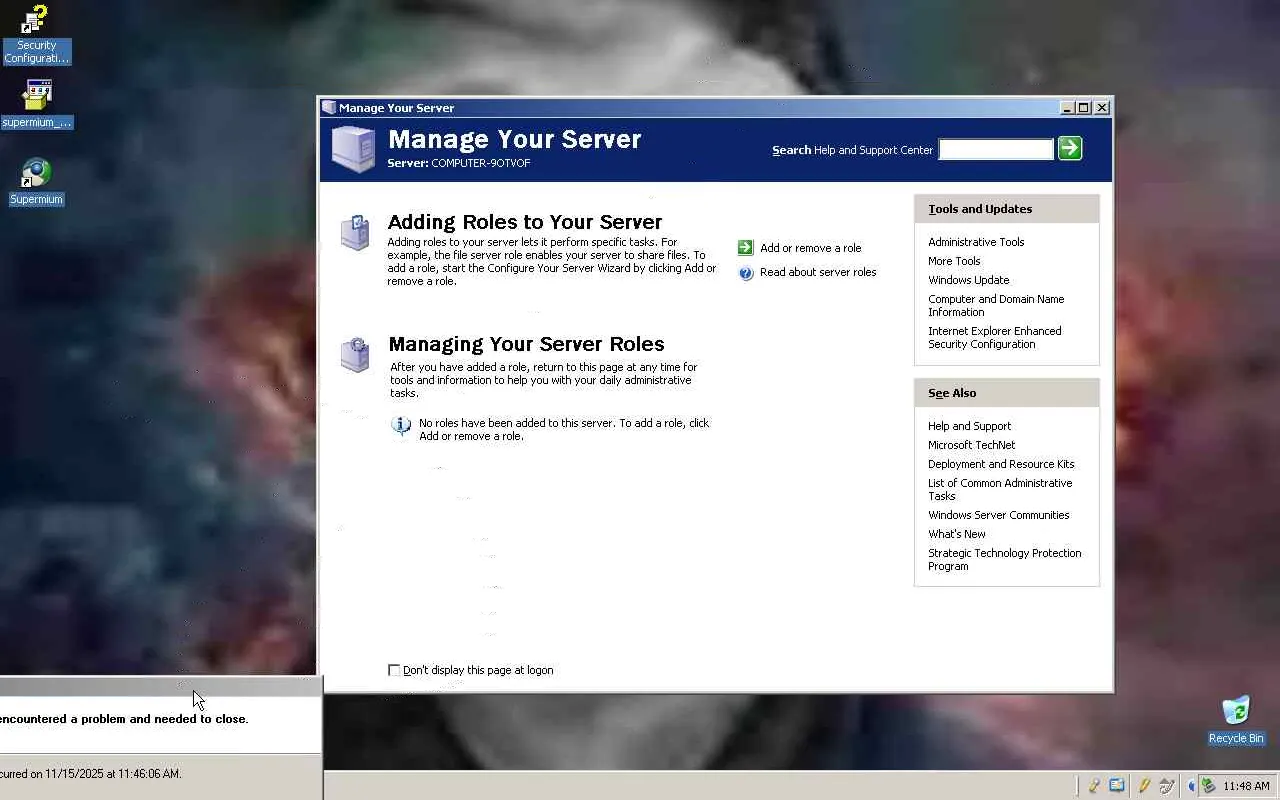
Task: Click the error dialog's 11/15/2025 timestamp line
Action: click(91, 774)
